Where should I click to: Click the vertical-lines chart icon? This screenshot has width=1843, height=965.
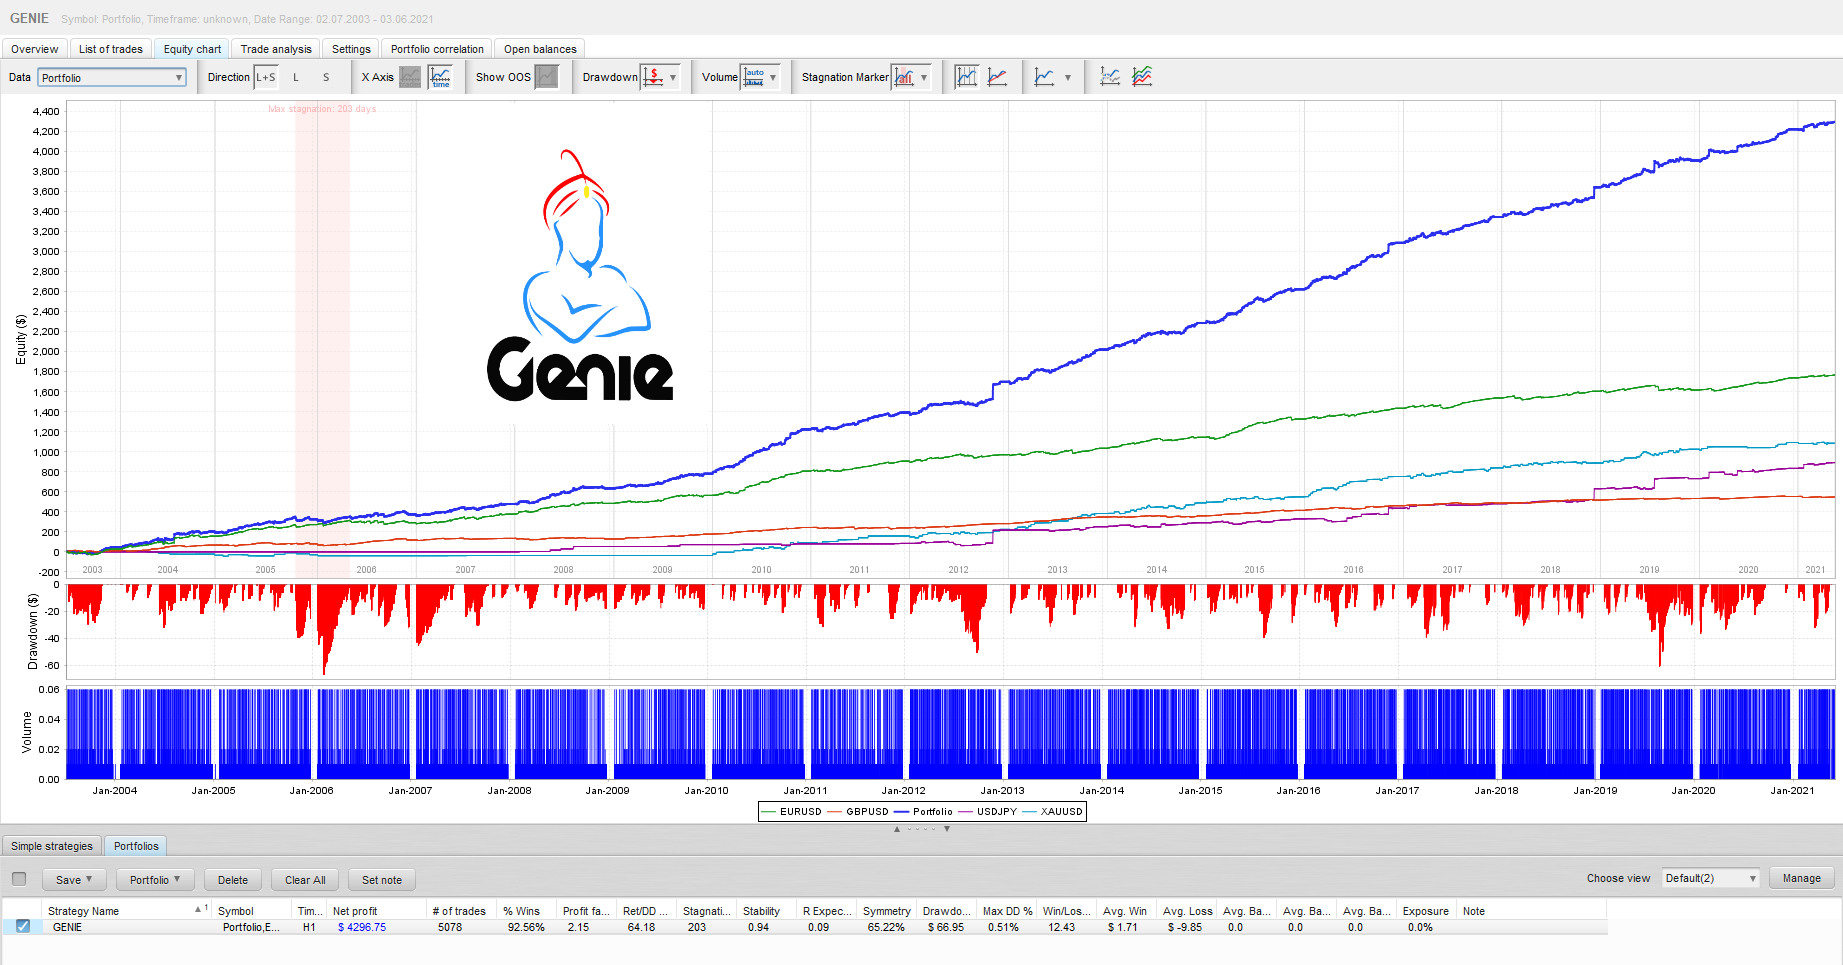coord(966,77)
